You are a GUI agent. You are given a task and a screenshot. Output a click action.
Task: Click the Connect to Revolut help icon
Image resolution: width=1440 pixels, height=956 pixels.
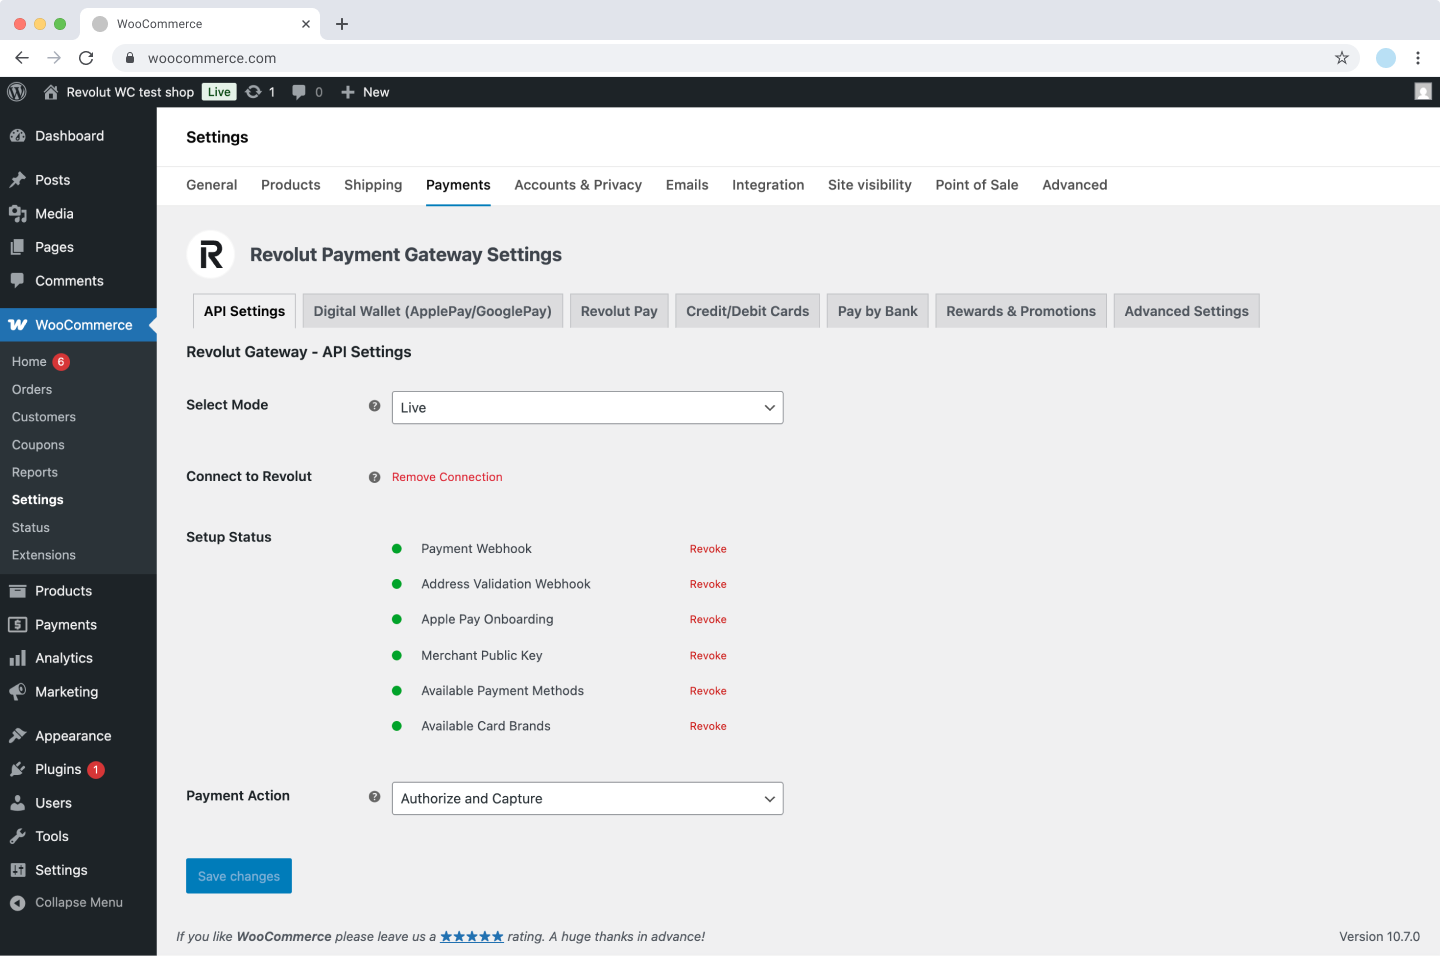pyautogui.click(x=374, y=477)
